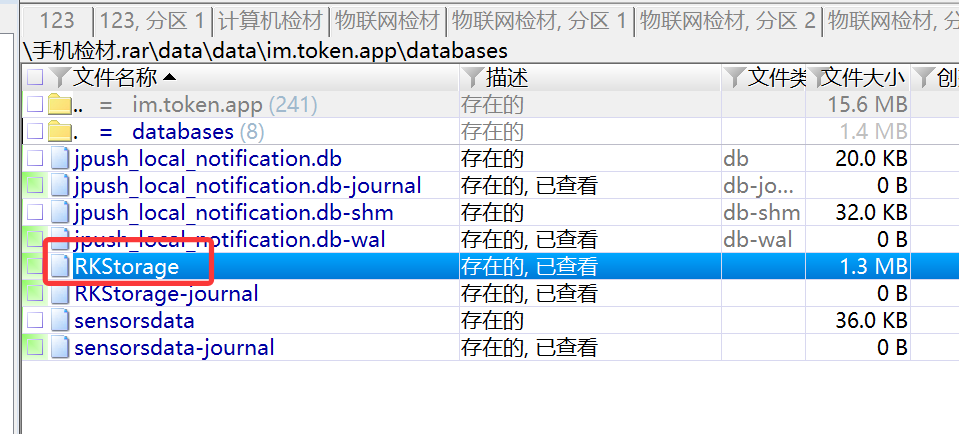Open filter funnel on 文件大小 column
The image size is (959, 434).
816,78
